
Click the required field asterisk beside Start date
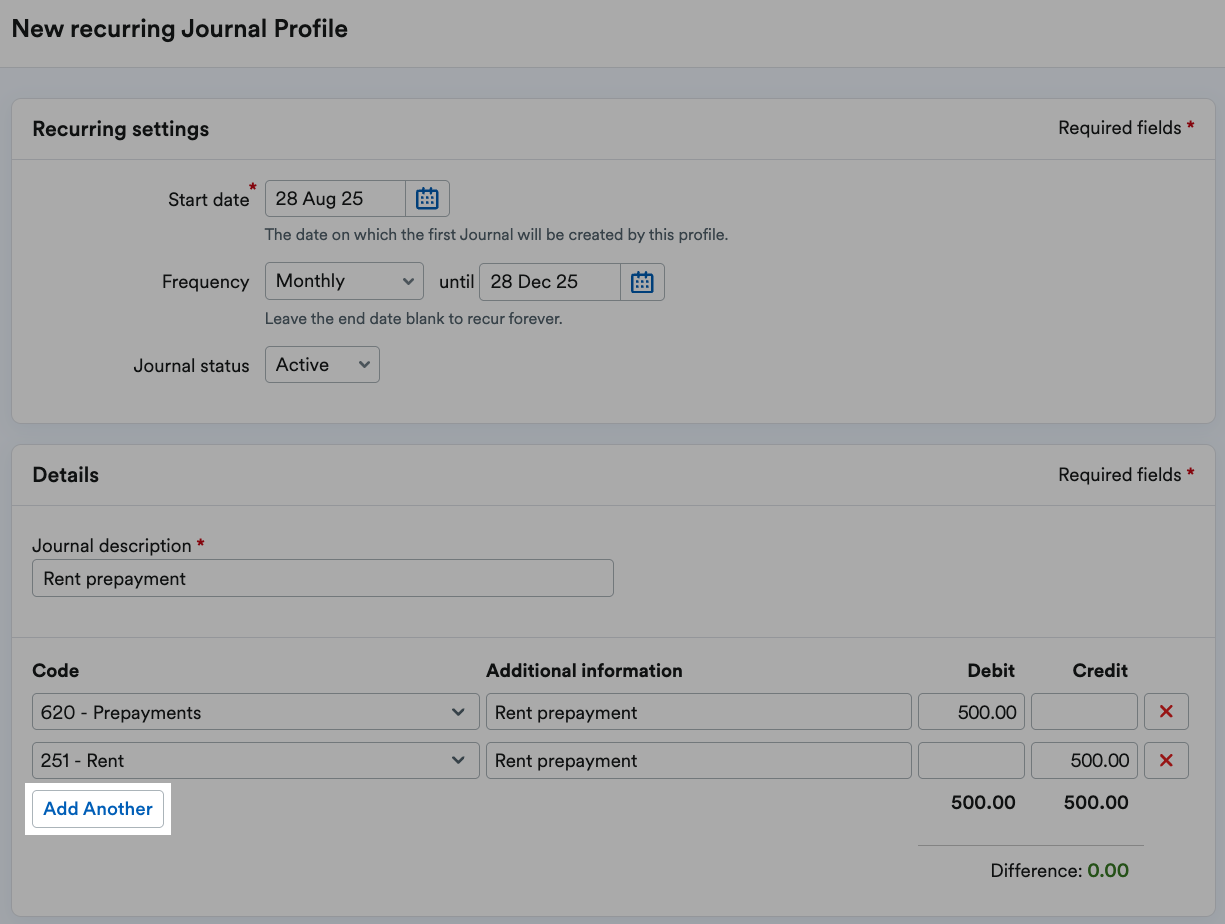252,188
